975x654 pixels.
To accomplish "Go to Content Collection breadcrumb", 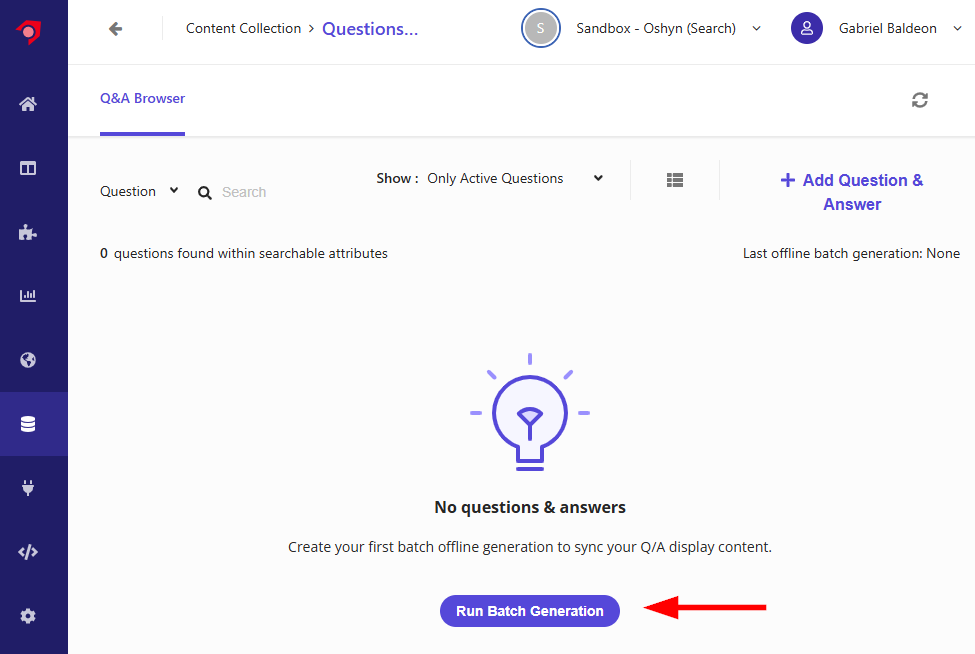I will (243, 29).
